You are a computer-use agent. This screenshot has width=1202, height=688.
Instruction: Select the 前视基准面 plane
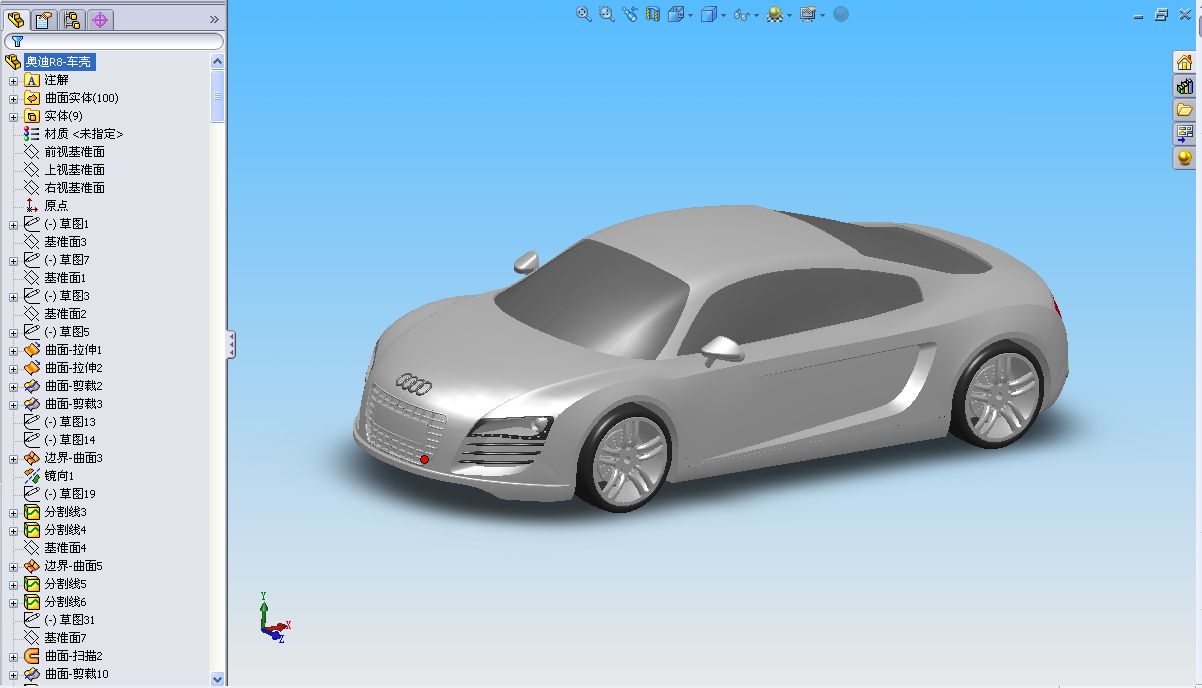[74, 152]
